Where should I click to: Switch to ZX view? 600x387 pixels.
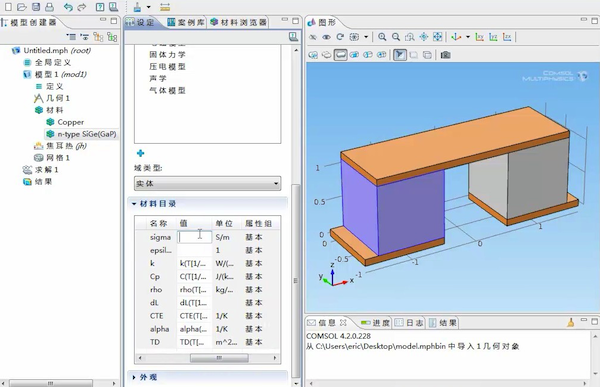coord(507,37)
